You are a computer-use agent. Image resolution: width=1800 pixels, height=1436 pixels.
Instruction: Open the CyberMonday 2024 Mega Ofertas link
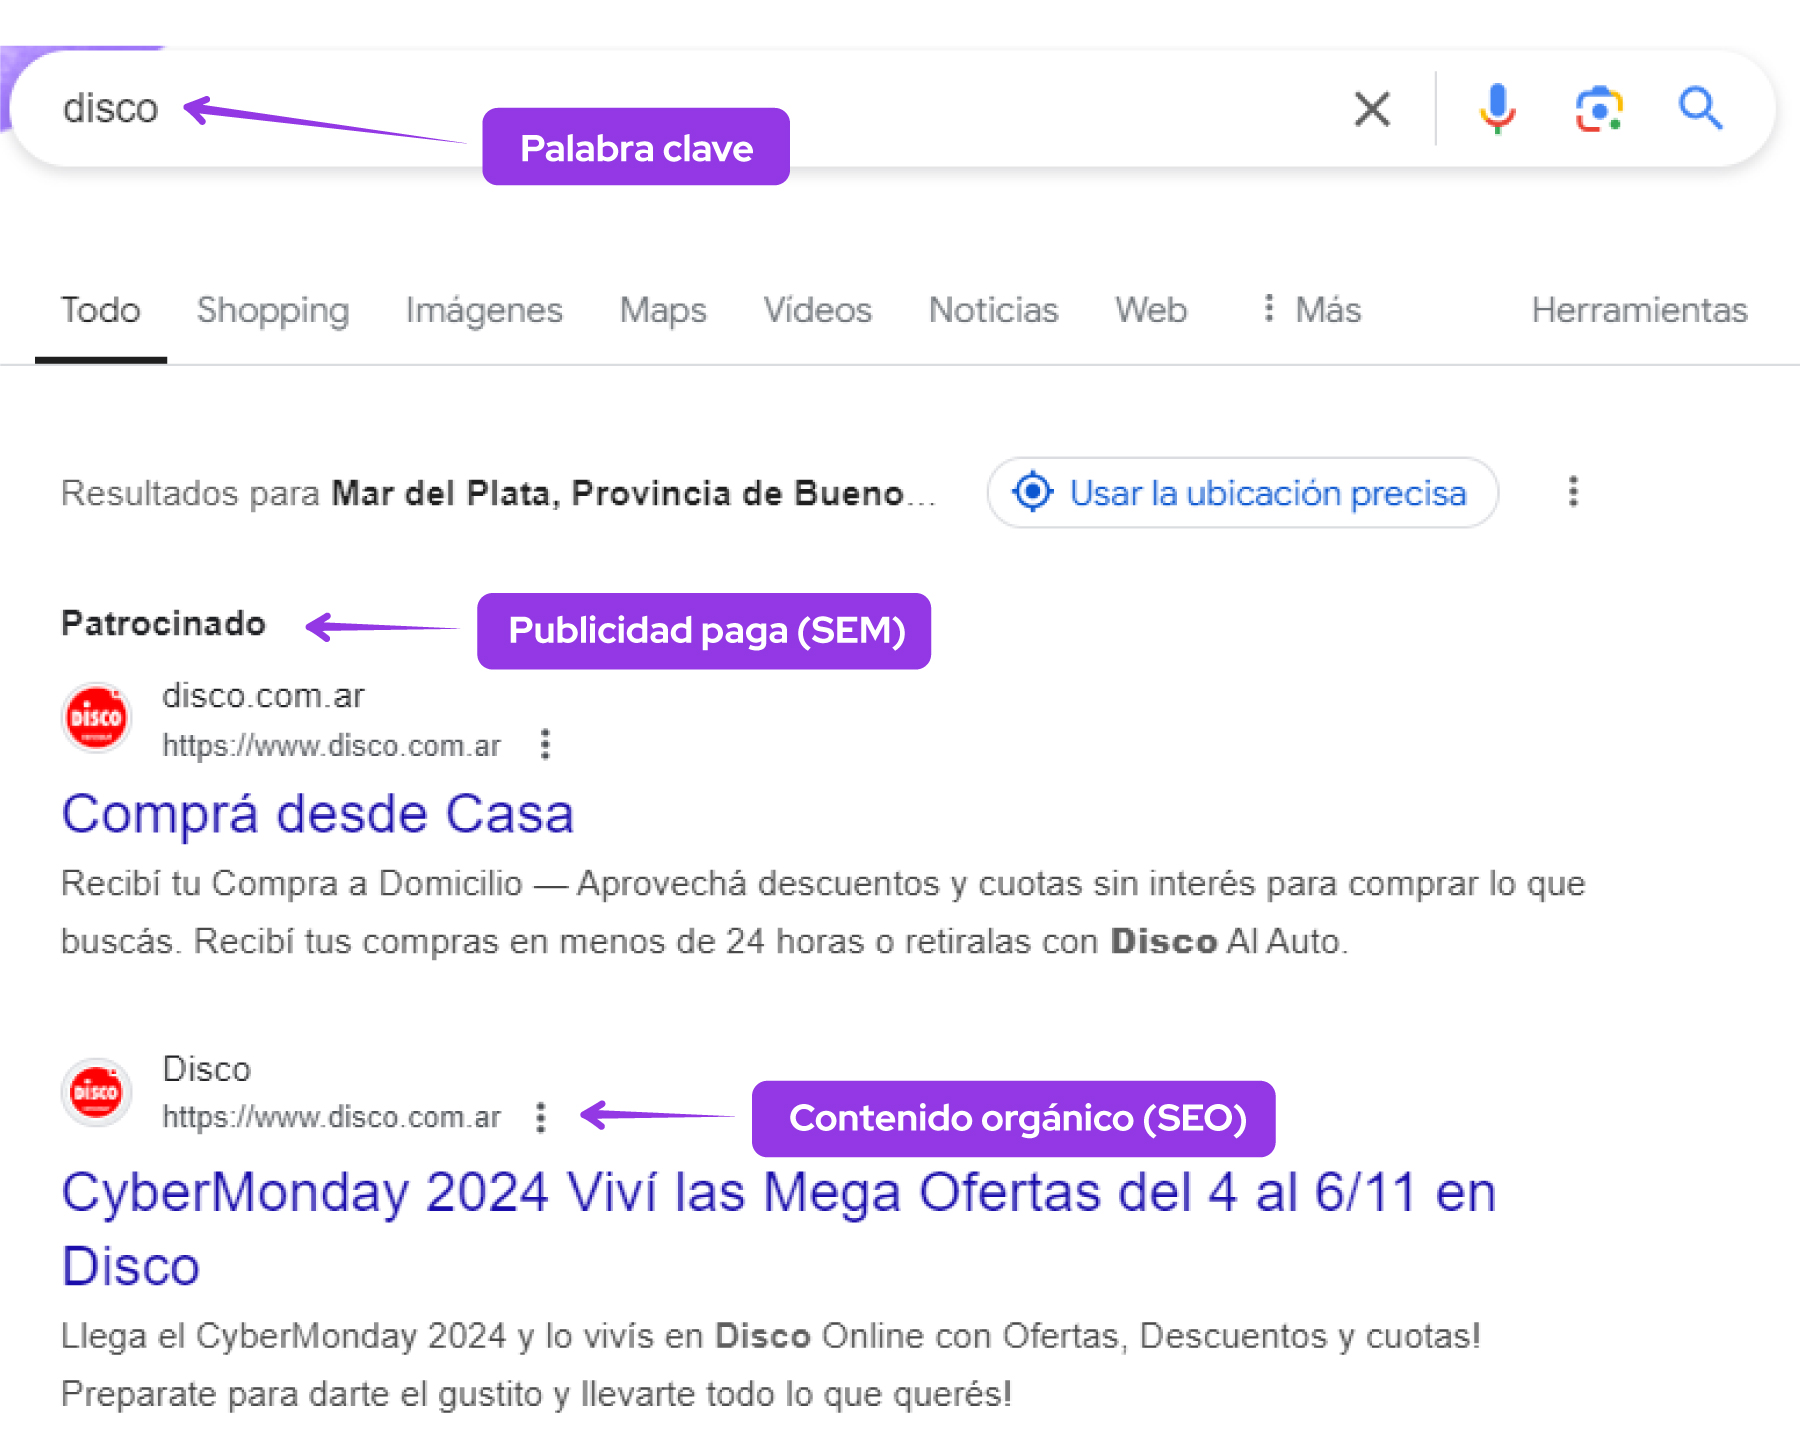tap(778, 1228)
